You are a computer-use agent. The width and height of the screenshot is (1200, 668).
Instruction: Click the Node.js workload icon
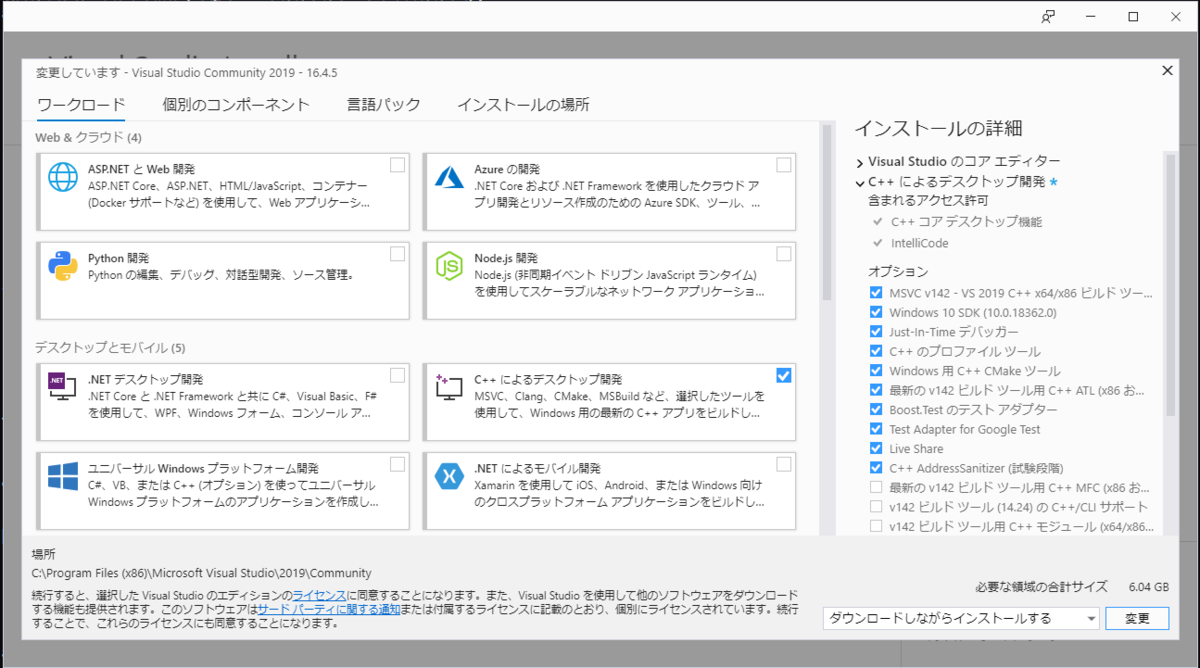pyautogui.click(x=448, y=265)
